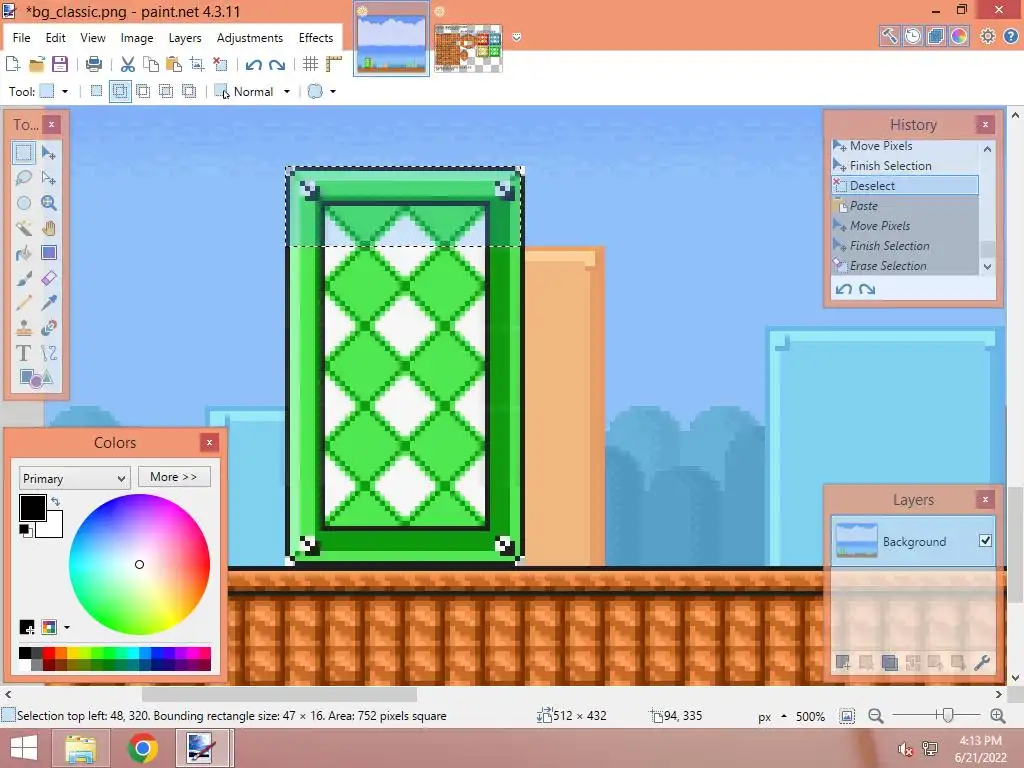Toggle the Layers window button
This screenshot has width=1024, height=768.
pos(935,36)
